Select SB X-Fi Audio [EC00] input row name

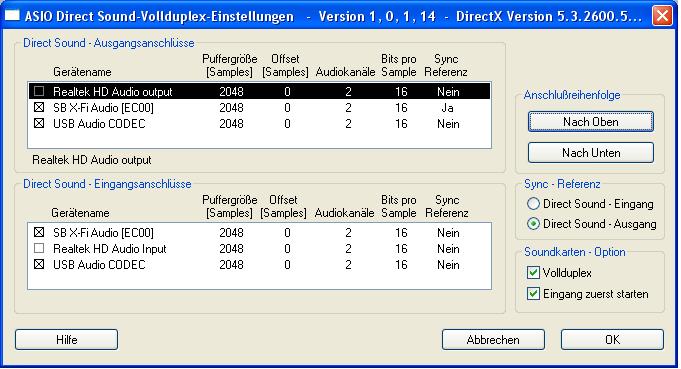coord(103,233)
